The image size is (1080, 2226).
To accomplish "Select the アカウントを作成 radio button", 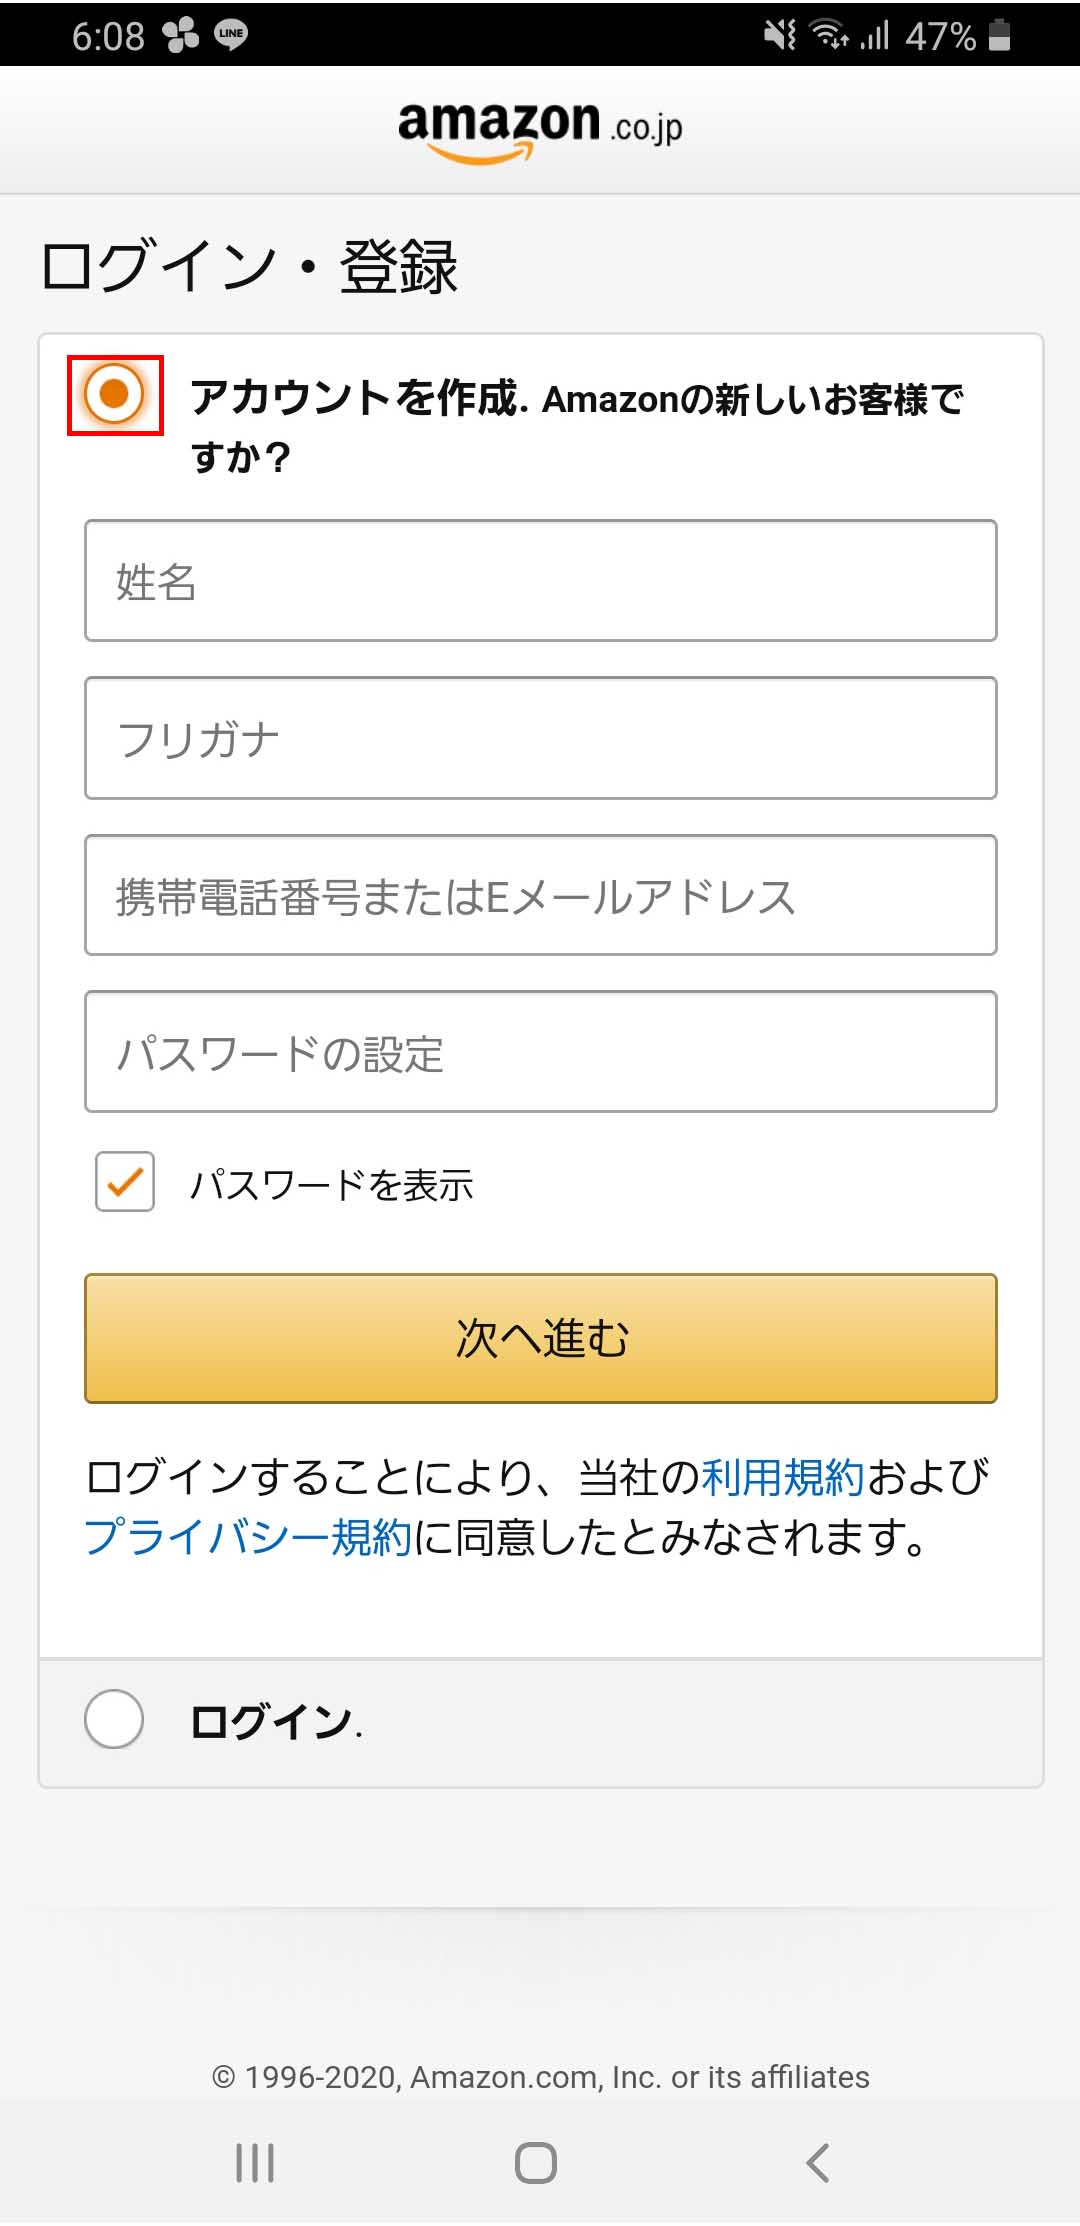I will [x=114, y=394].
